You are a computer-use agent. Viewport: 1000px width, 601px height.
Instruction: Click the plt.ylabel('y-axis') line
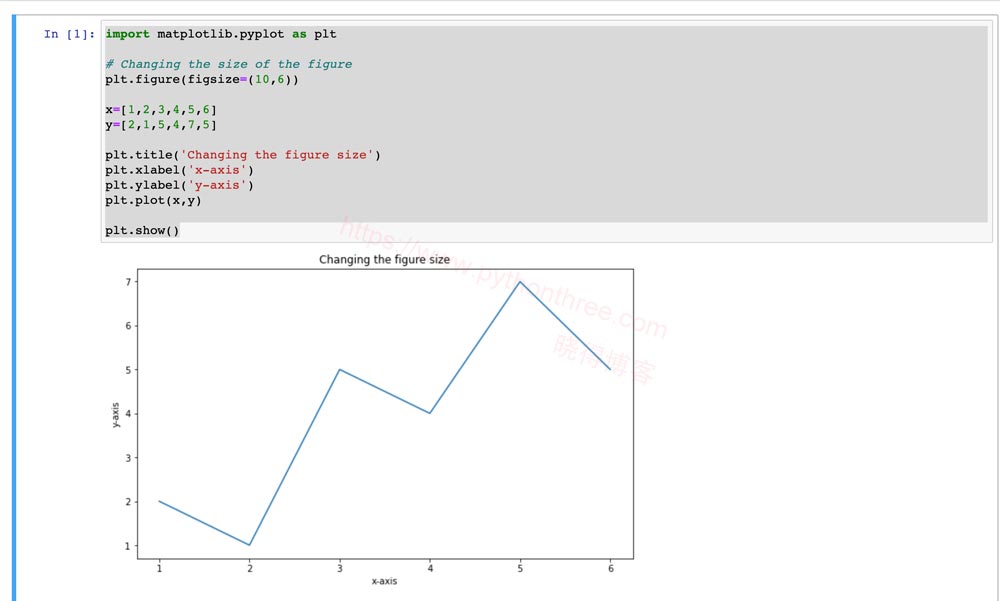(179, 186)
